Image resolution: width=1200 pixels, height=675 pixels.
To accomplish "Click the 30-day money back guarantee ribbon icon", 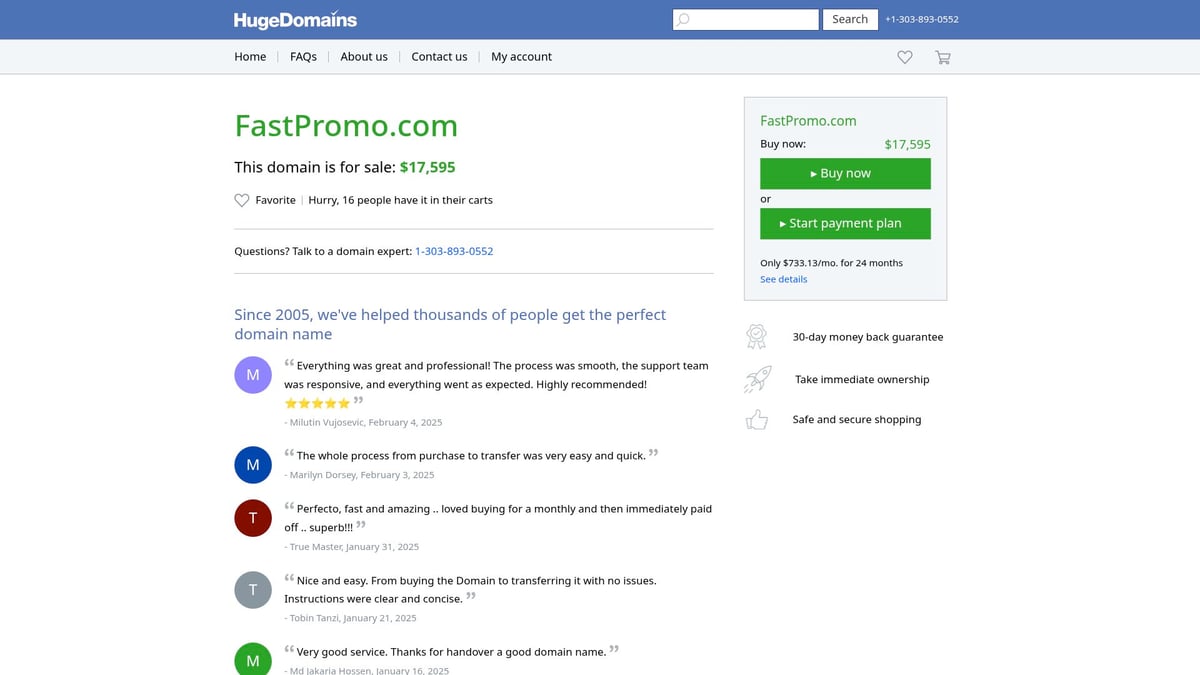I will pos(756,336).
